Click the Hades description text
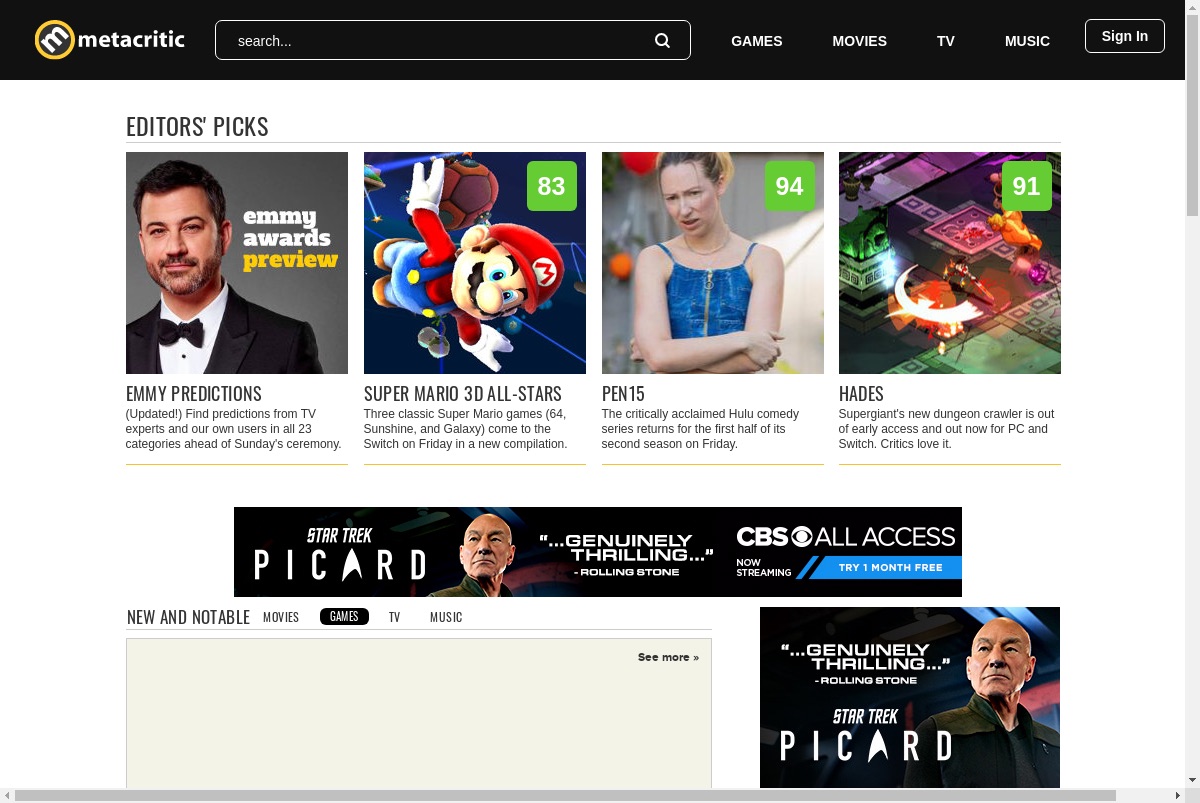Image resolution: width=1200 pixels, height=803 pixels. 947,429
